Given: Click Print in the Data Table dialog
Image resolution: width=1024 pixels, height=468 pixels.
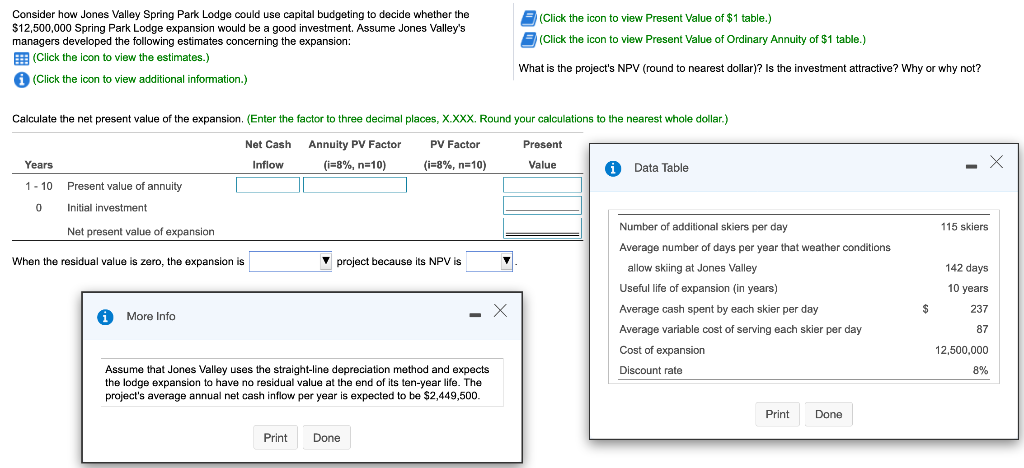Looking at the screenshot, I should click(777, 414).
